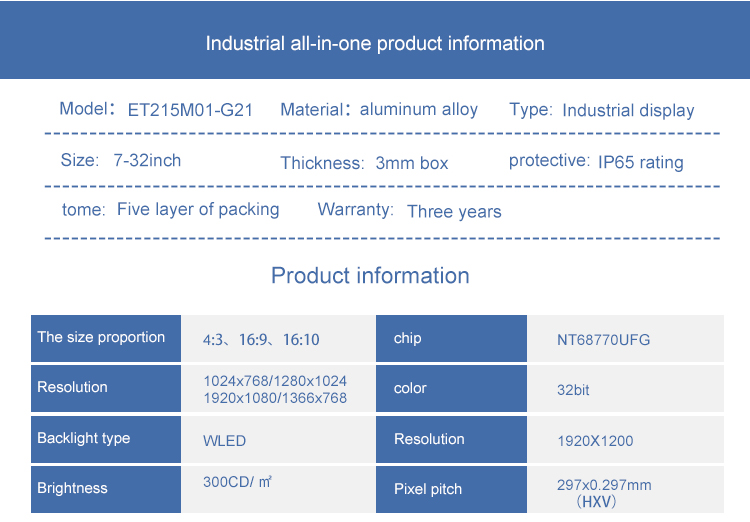Click the "Three years" warranty value

[x=454, y=211]
